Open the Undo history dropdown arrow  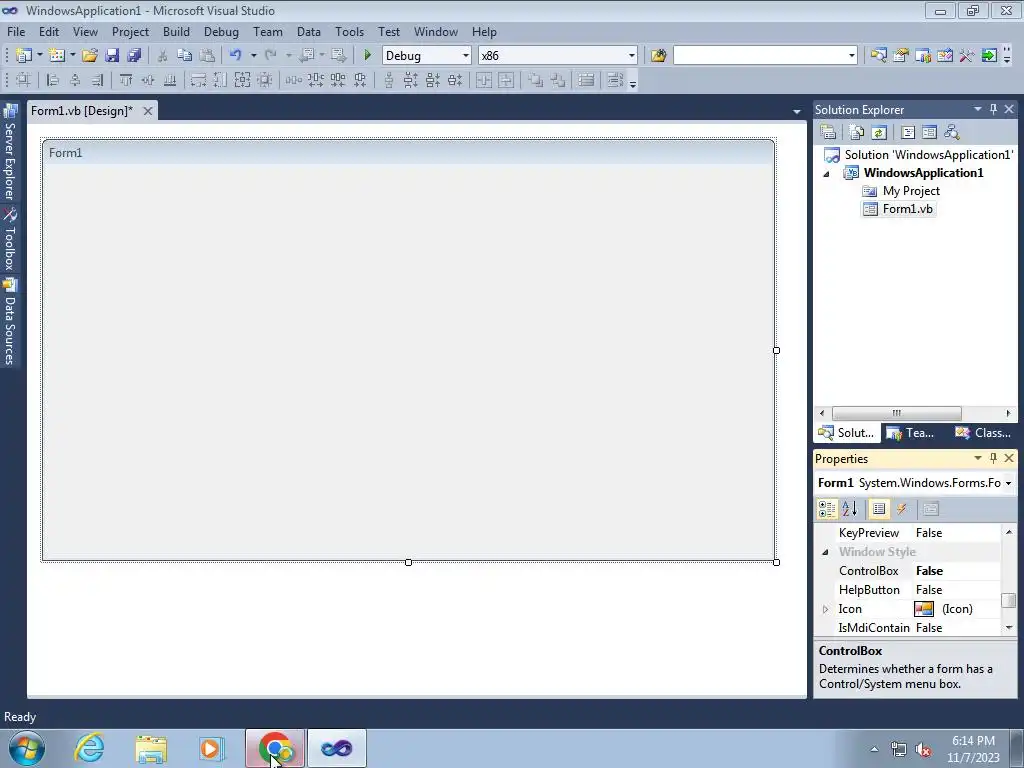pyautogui.click(x=253, y=56)
